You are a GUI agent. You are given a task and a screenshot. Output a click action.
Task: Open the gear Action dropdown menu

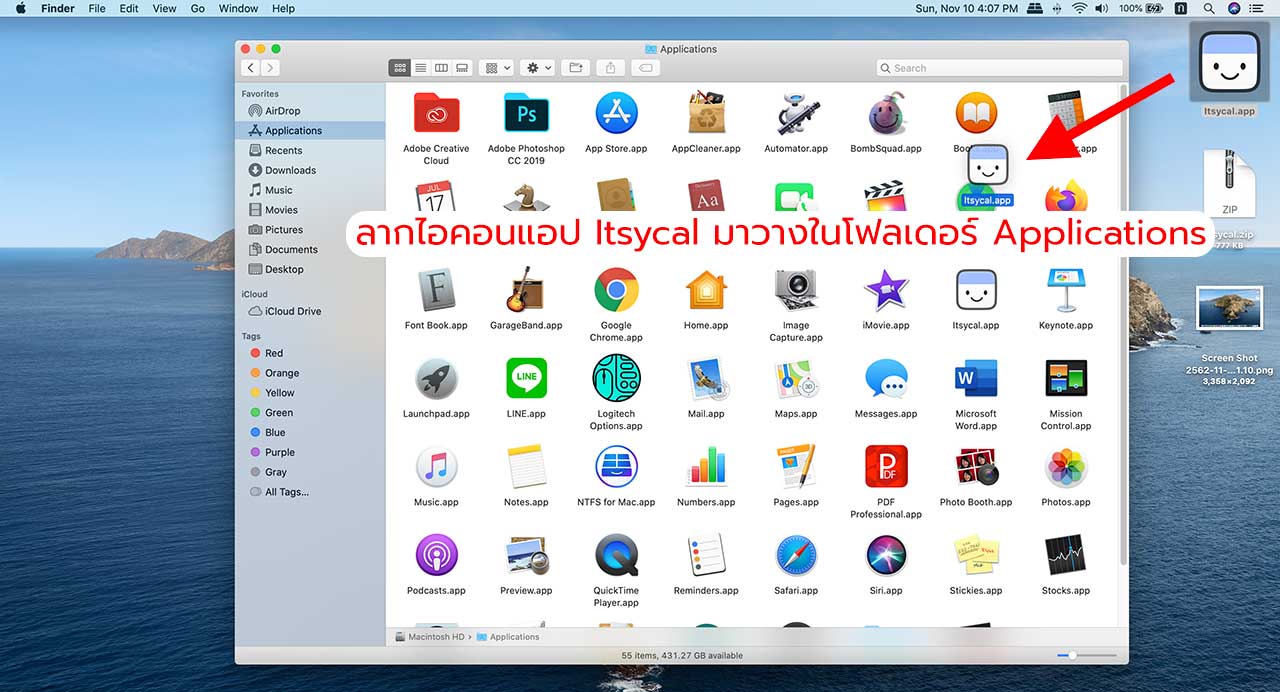click(x=538, y=68)
